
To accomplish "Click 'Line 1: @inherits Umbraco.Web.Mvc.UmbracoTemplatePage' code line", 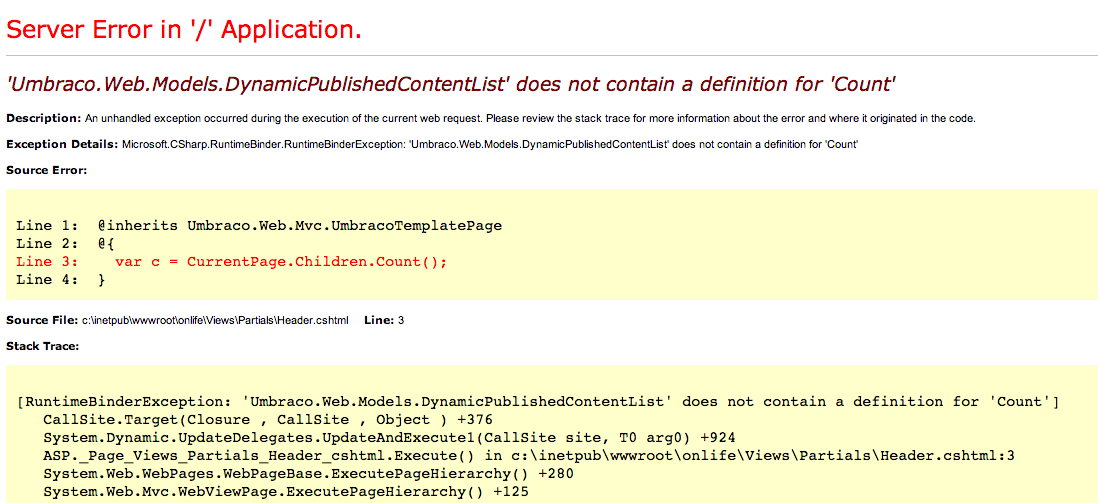I will tap(259, 226).
